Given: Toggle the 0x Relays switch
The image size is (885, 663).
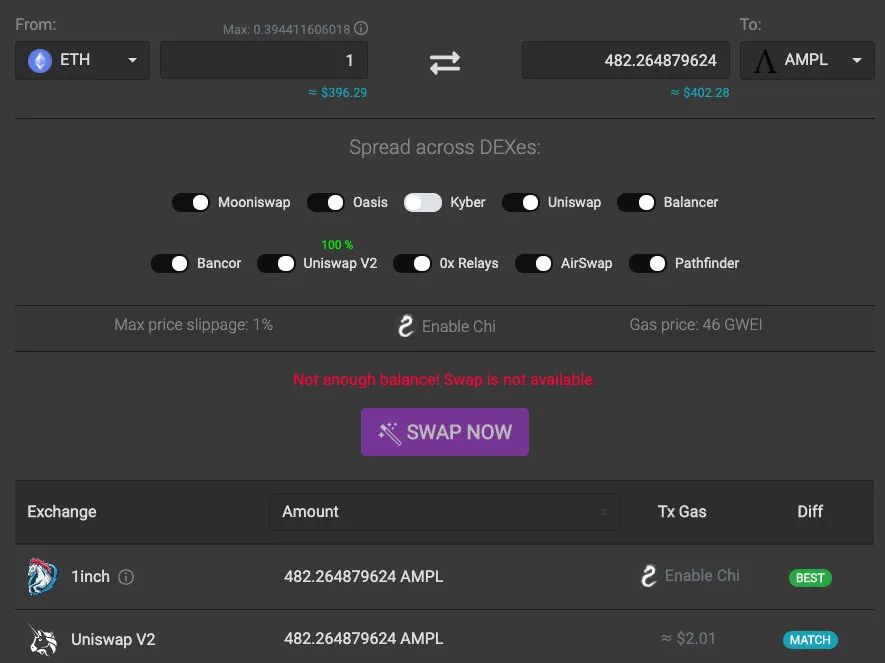Looking at the screenshot, I should point(412,264).
